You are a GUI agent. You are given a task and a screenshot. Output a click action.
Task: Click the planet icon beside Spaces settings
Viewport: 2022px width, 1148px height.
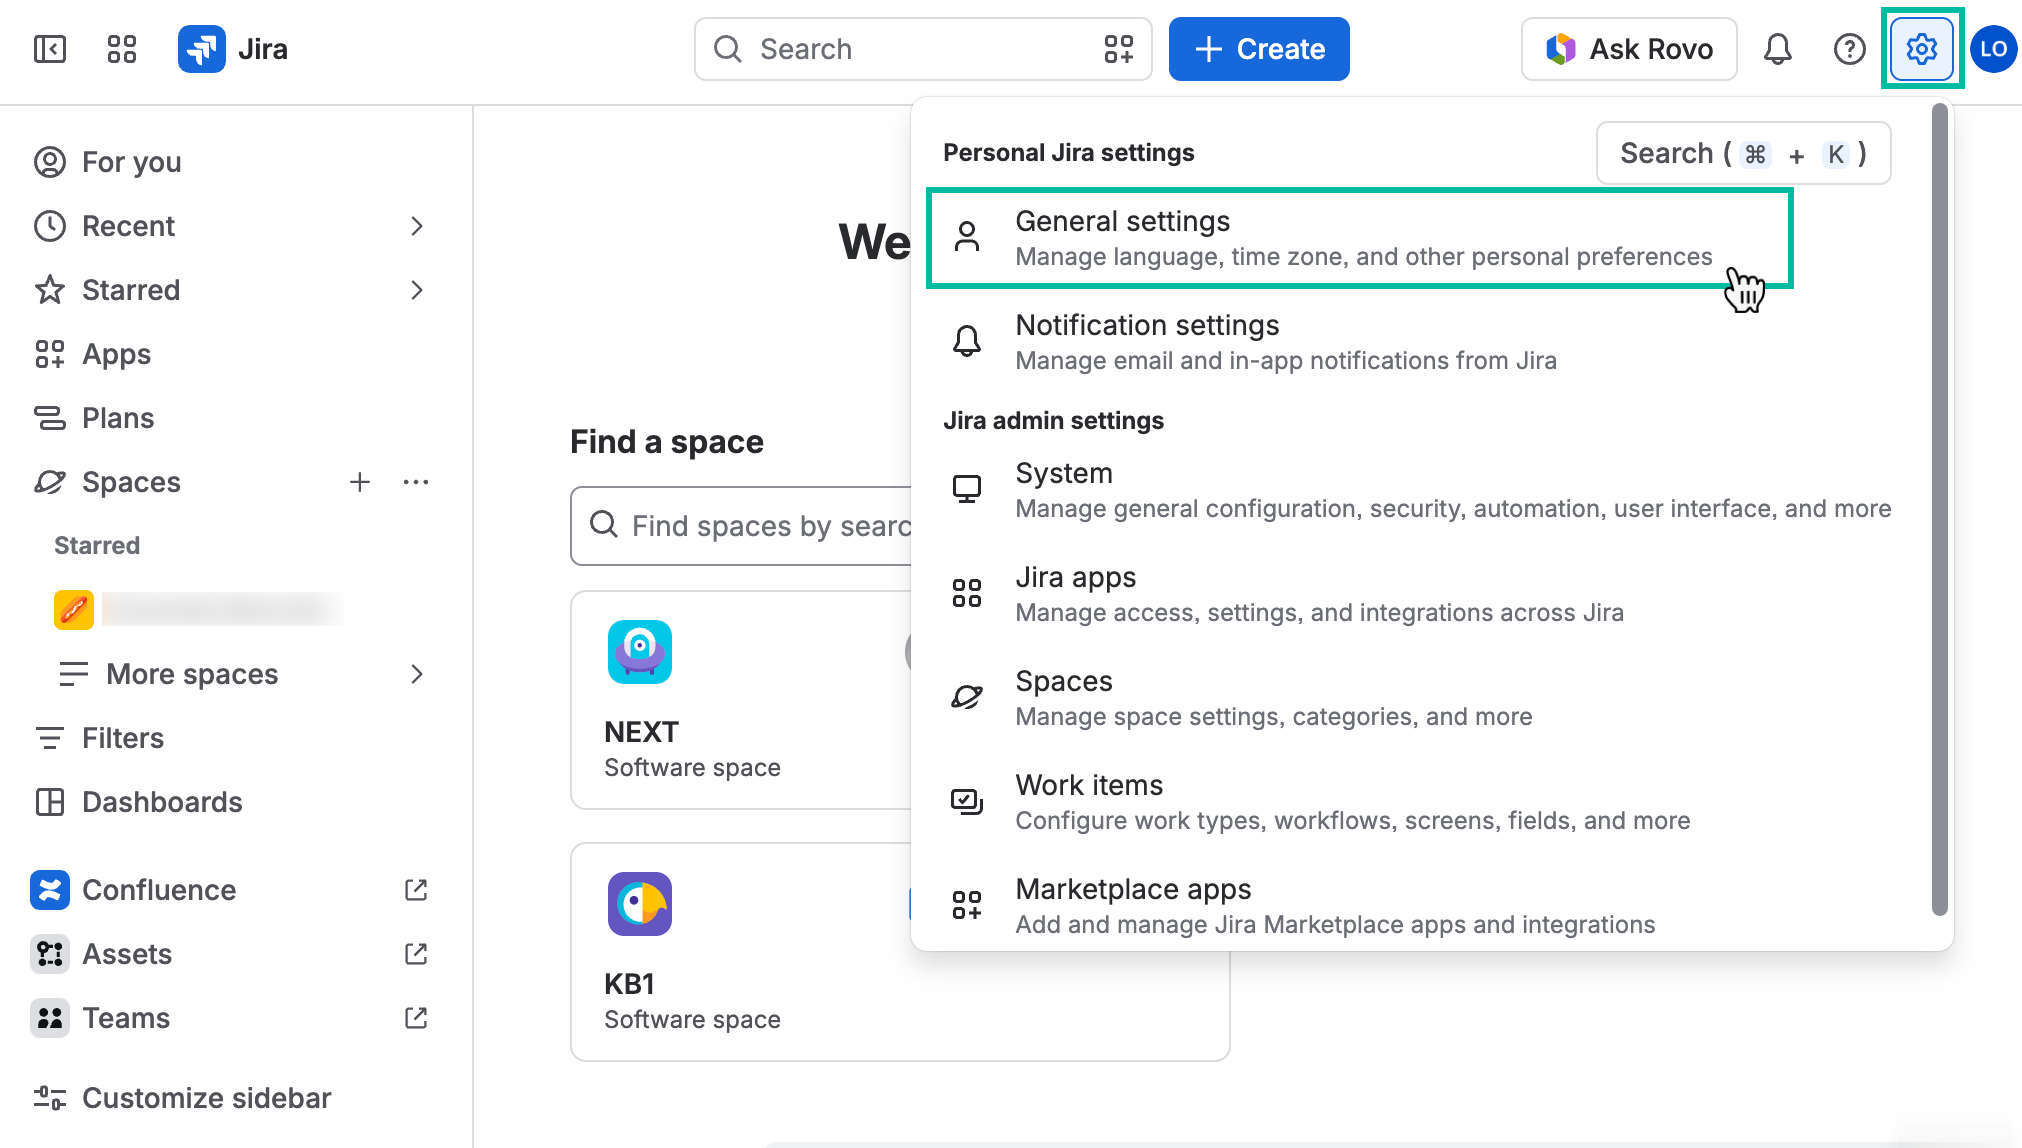[x=967, y=697]
